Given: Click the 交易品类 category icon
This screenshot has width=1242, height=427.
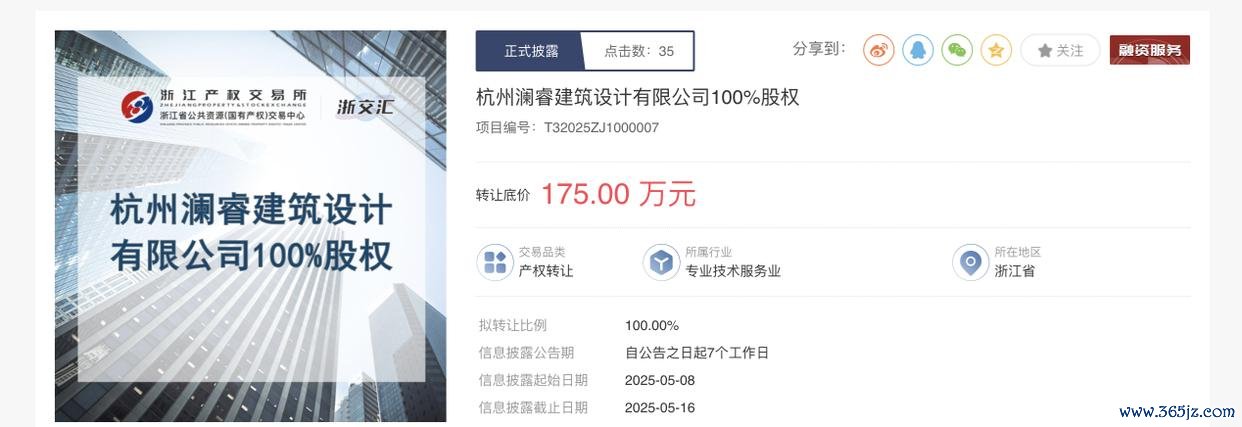Looking at the screenshot, I should 494,262.
